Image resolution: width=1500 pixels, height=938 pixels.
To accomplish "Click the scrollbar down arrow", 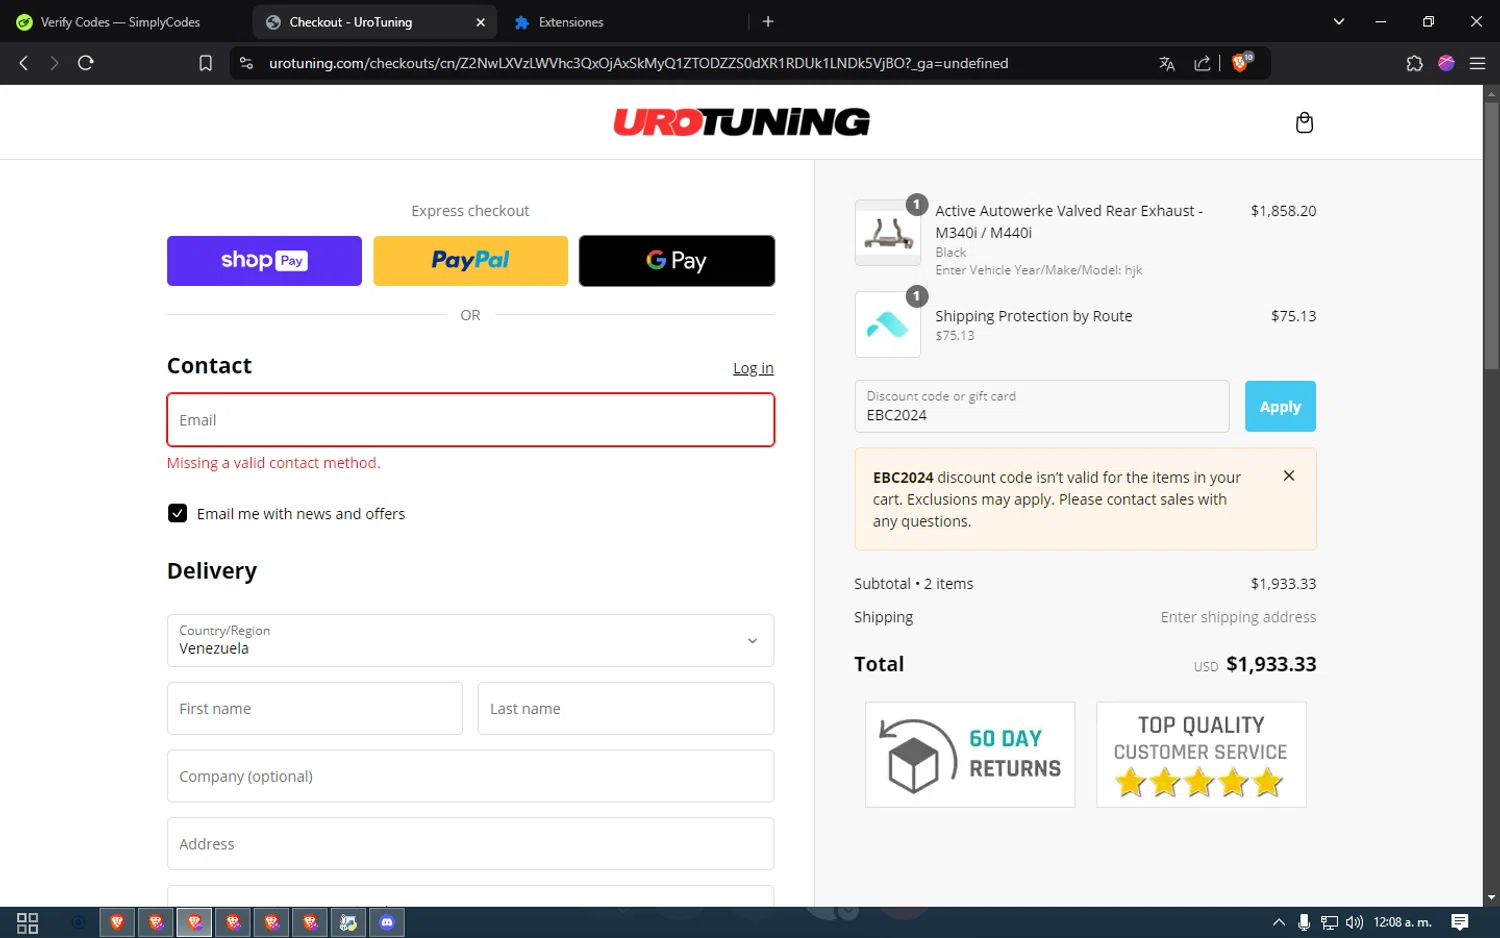I will [1491, 898].
